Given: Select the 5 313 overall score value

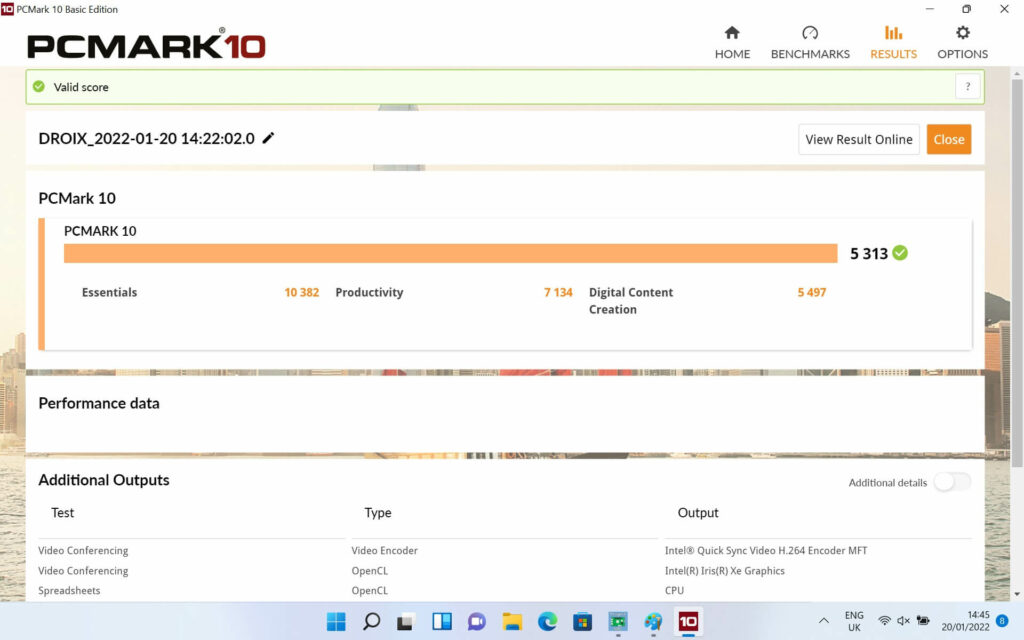Looking at the screenshot, I should (869, 253).
